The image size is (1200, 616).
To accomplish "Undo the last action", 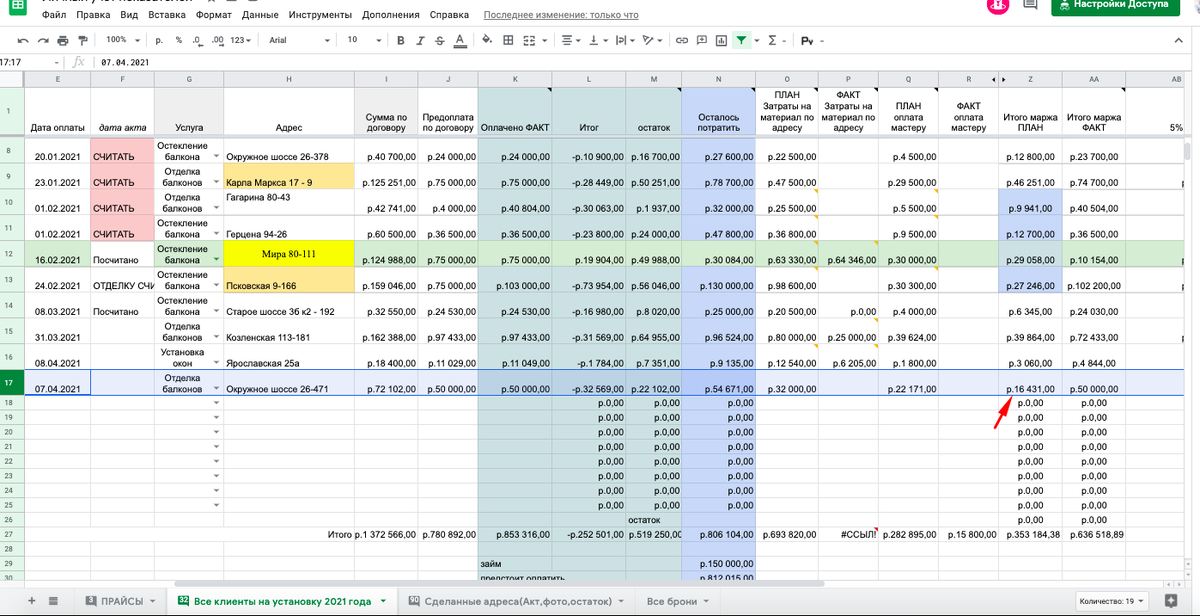I will [23, 40].
